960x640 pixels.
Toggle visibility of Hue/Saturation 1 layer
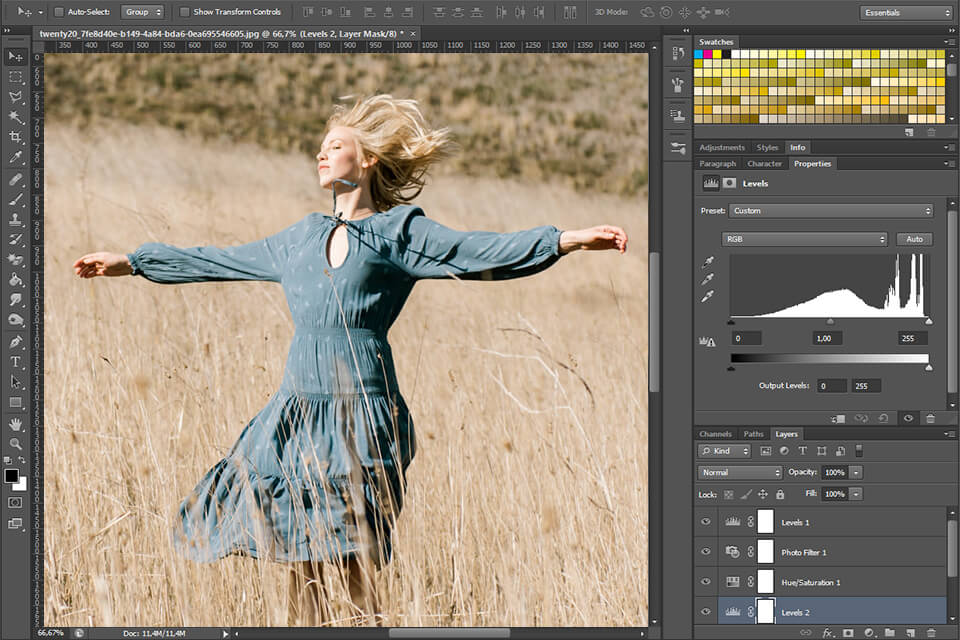point(706,581)
